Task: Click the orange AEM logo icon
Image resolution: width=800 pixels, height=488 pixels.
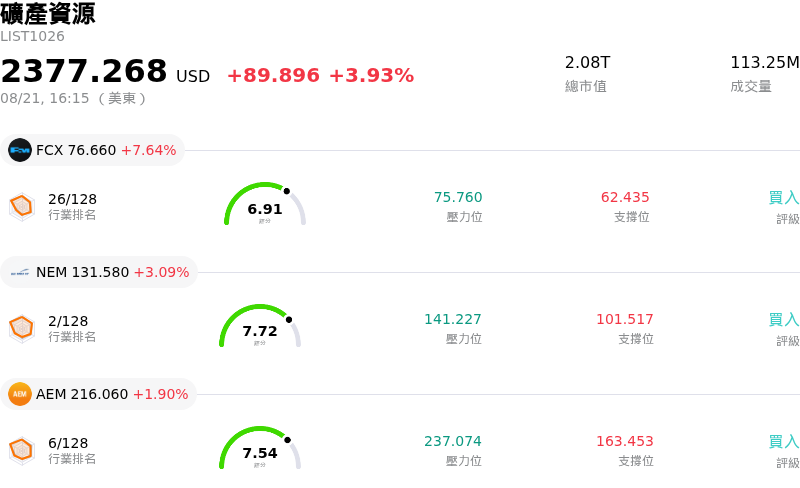Action: point(20,394)
